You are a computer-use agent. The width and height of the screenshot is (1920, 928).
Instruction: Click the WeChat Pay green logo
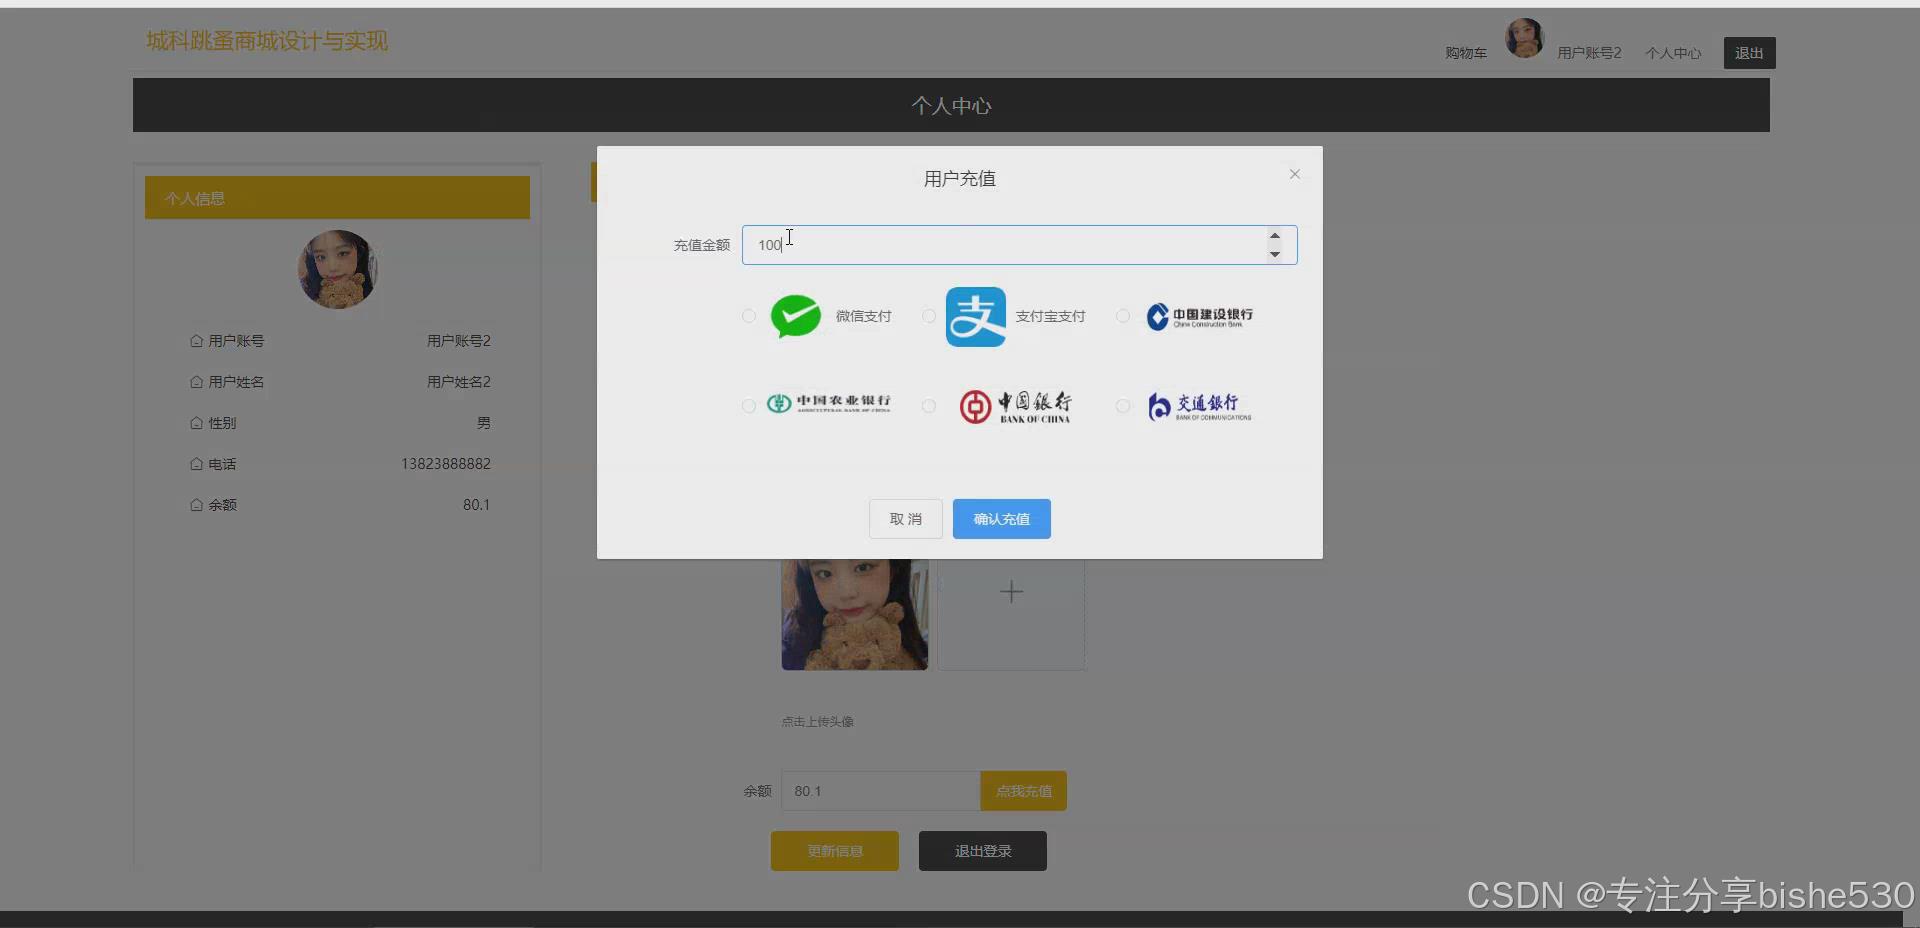tap(796, 316)
